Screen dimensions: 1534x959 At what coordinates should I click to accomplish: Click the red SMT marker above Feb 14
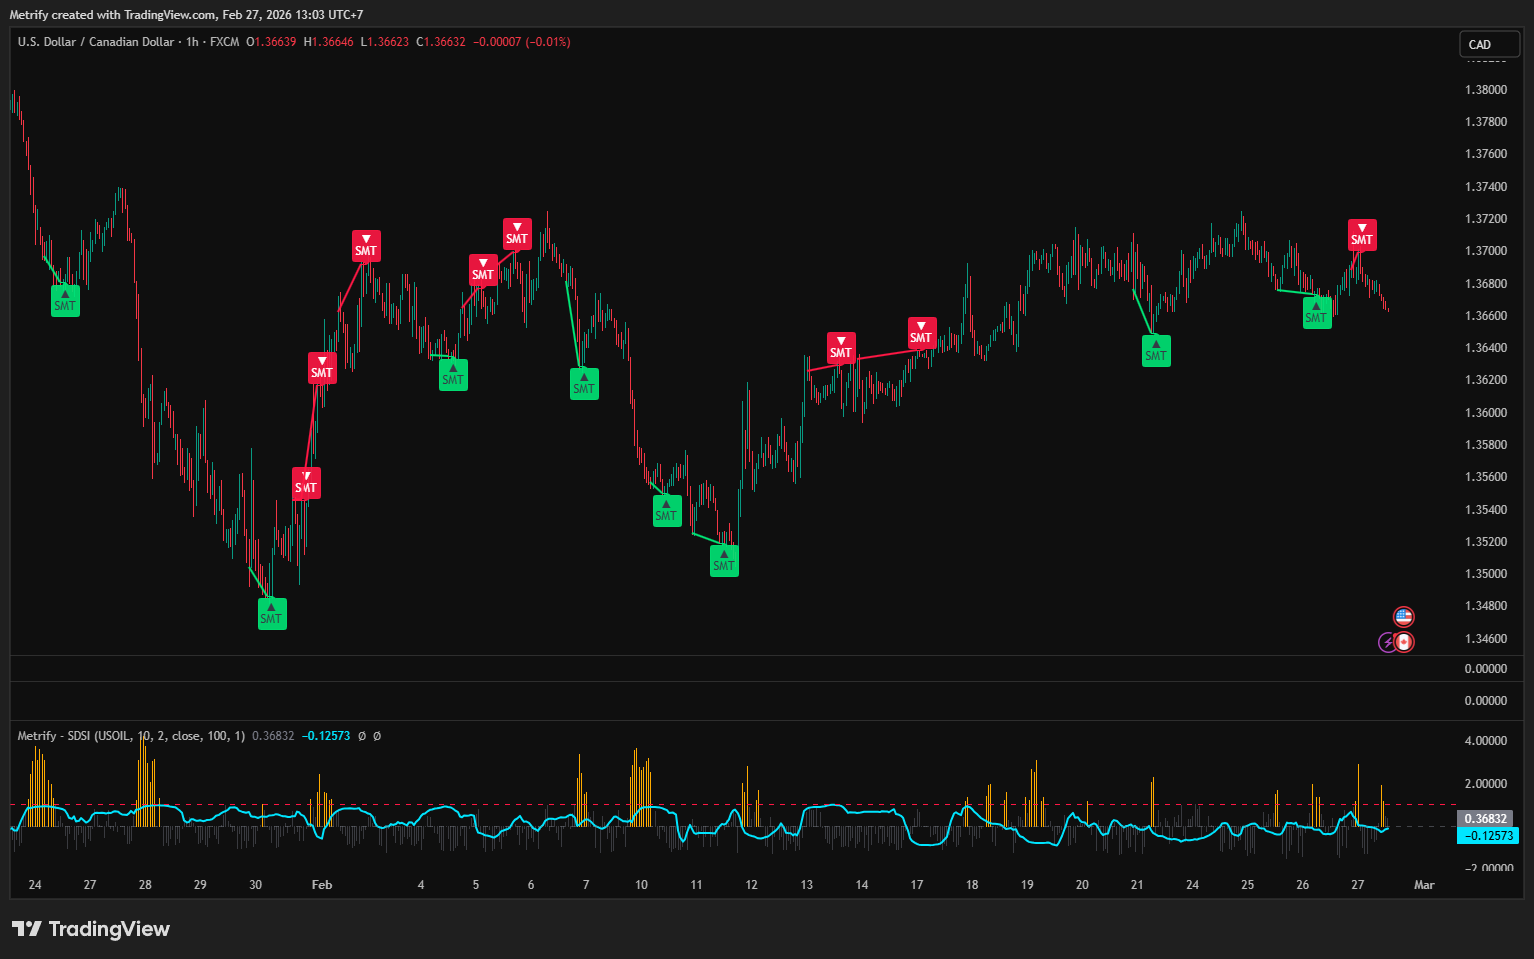[x=841, y=348]
